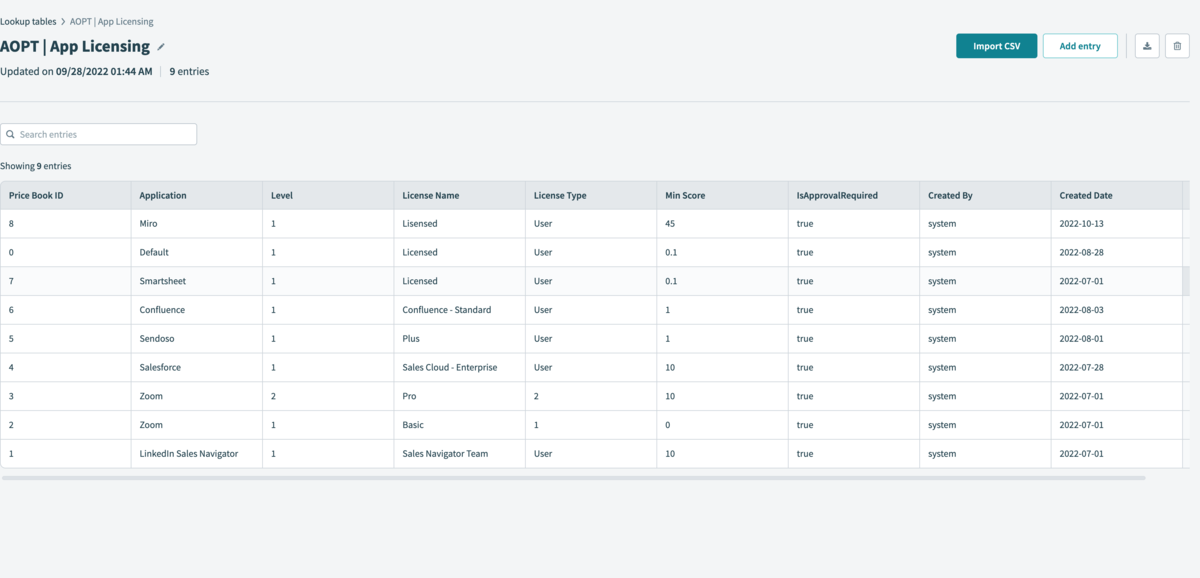Select the Salesforce application cell
Viewport: 1200px width, 578px height.
coord(196,368)
